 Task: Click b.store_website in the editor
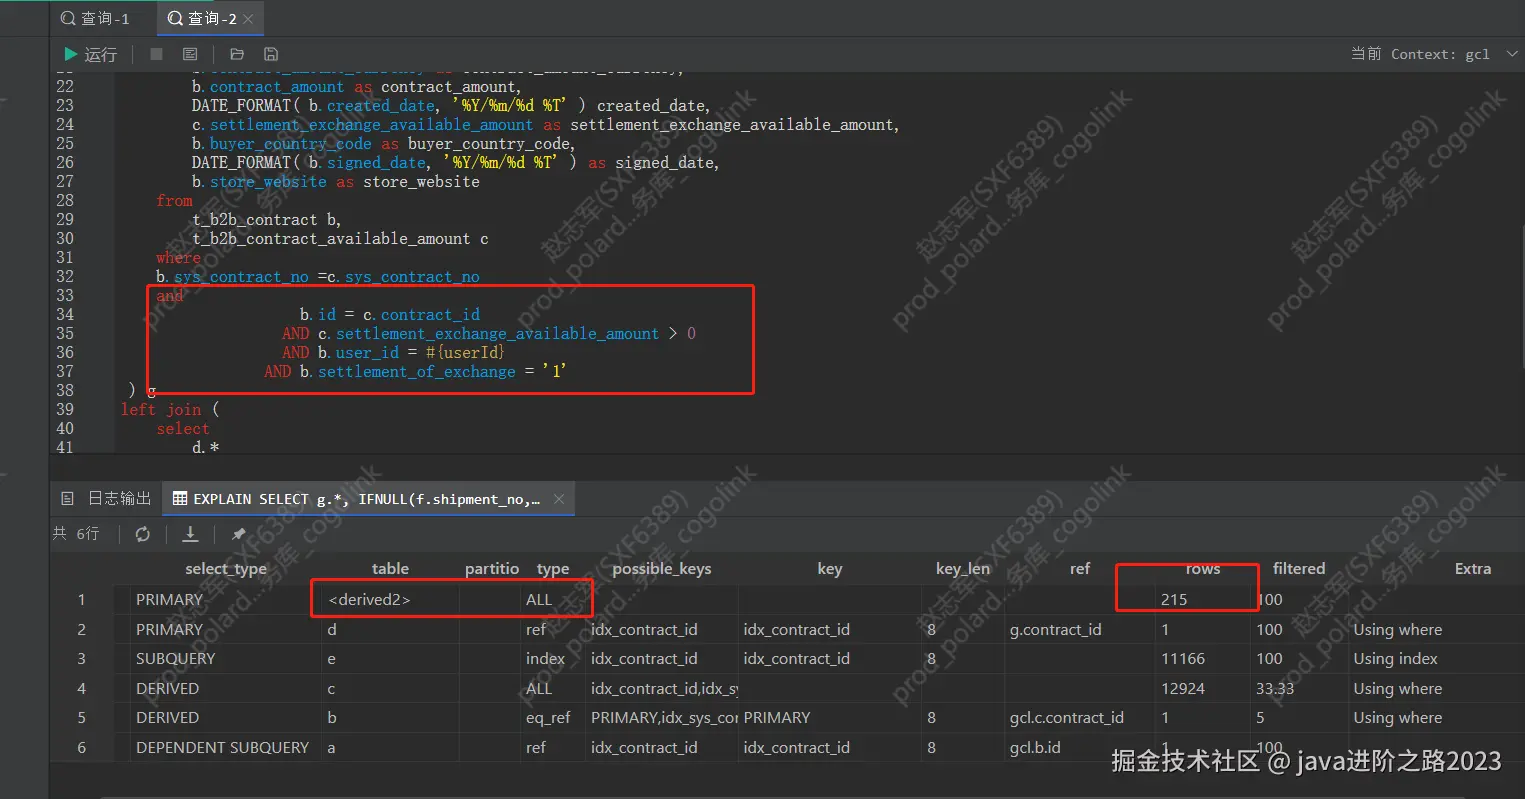[x=259, y=182]
